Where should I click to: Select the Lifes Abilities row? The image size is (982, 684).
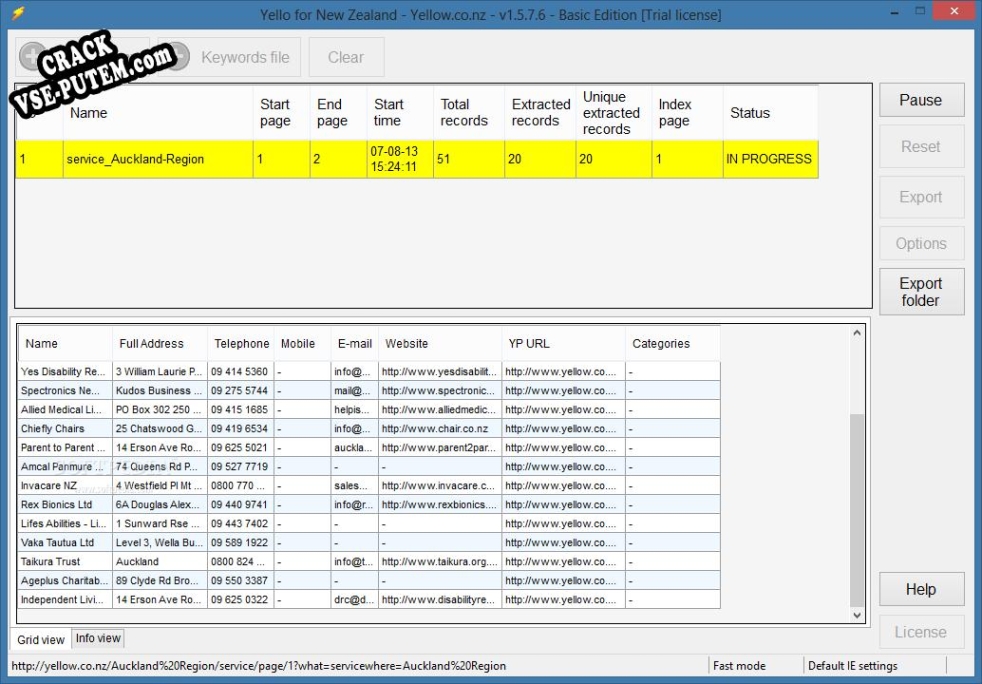[369, 524]
